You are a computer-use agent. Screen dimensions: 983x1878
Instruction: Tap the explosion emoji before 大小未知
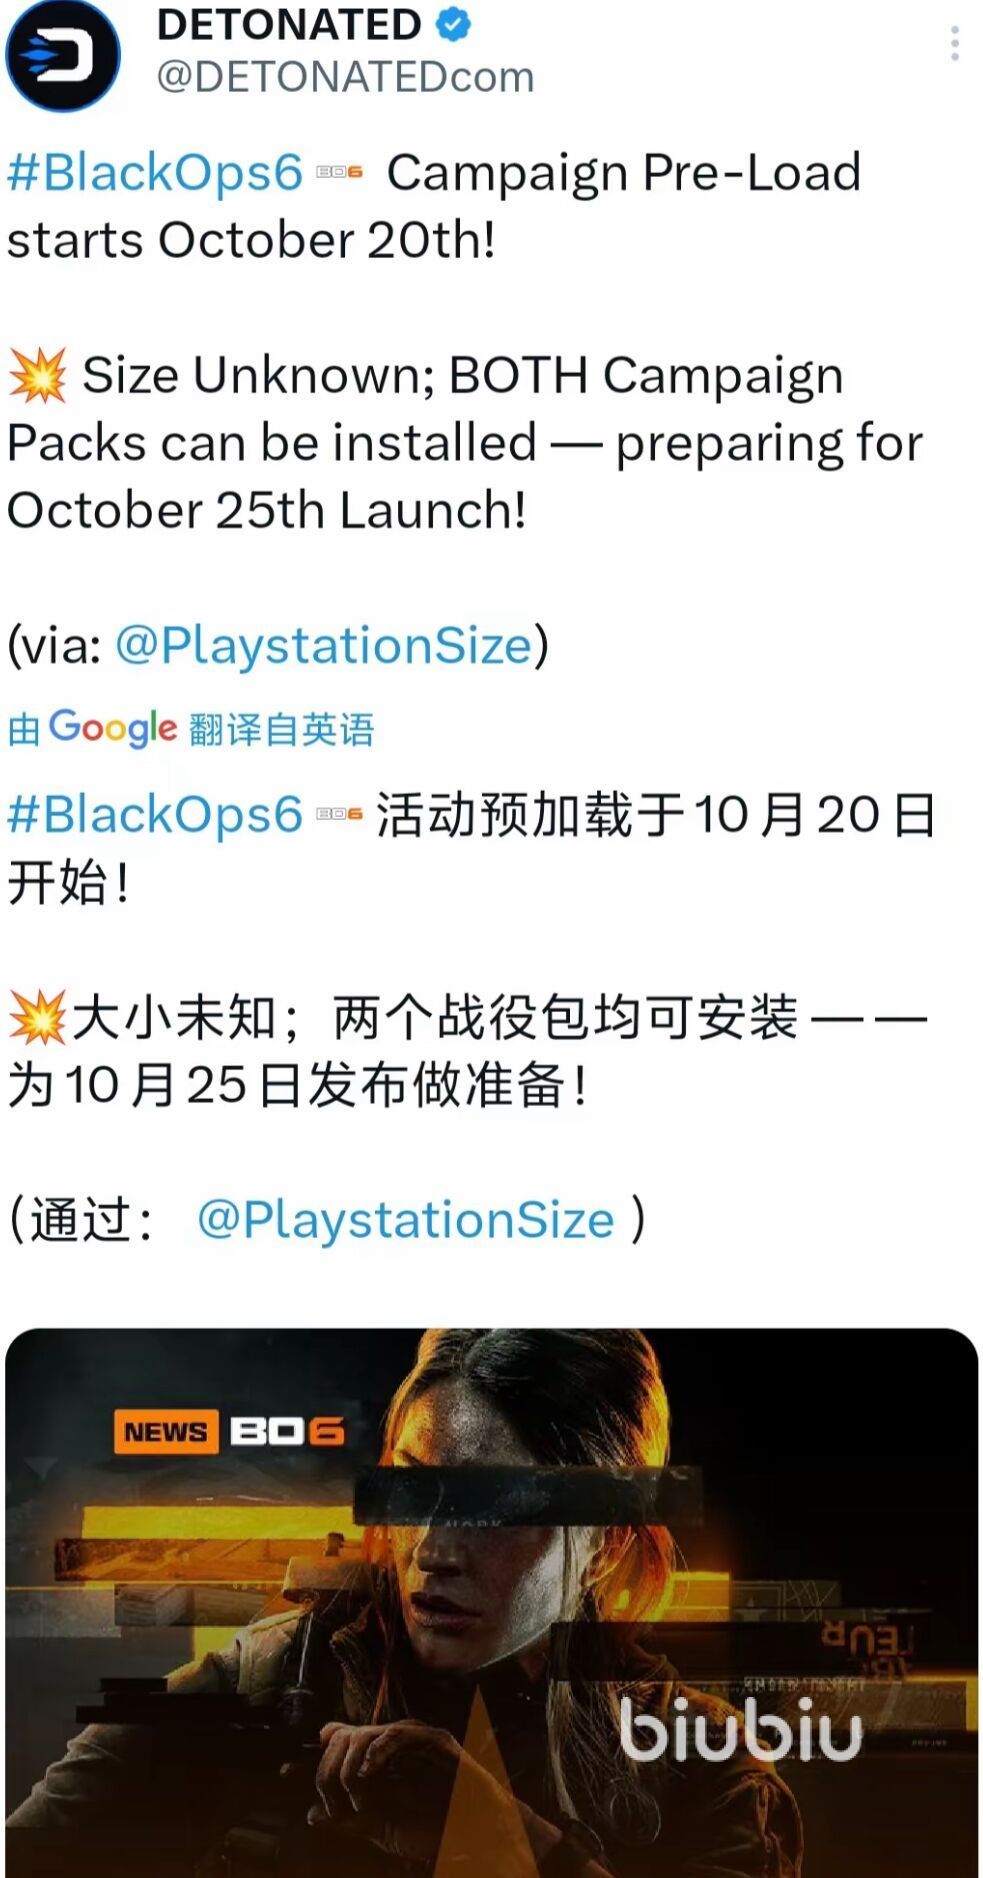38,1018
